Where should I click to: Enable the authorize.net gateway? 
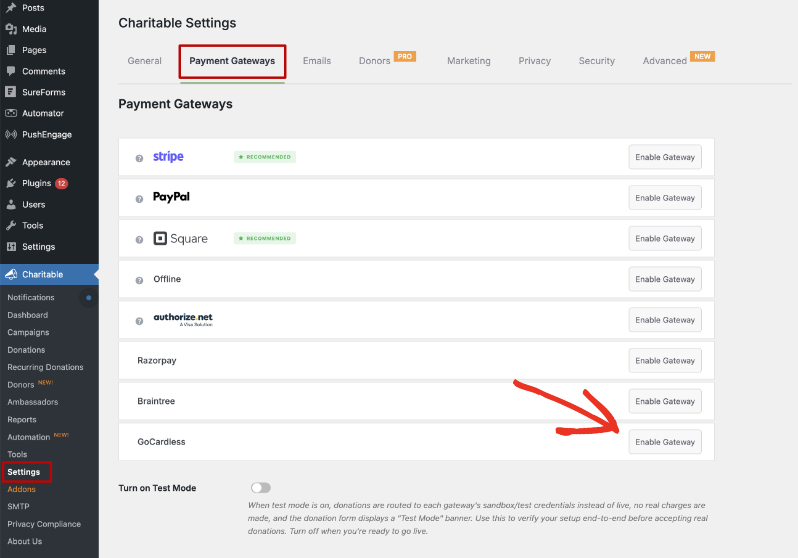665,320
